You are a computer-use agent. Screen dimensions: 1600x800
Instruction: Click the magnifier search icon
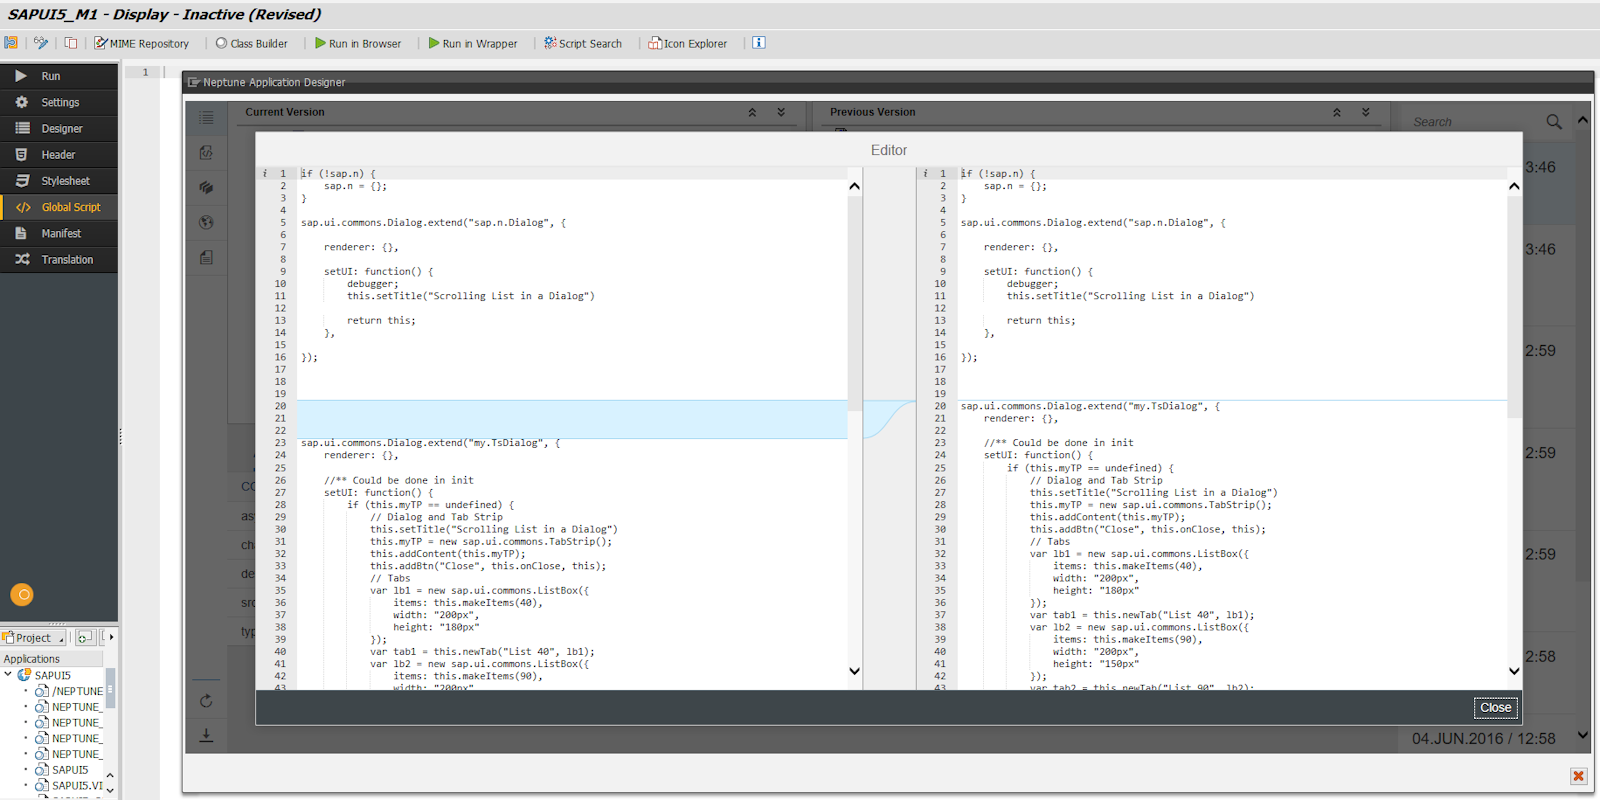1554,121
